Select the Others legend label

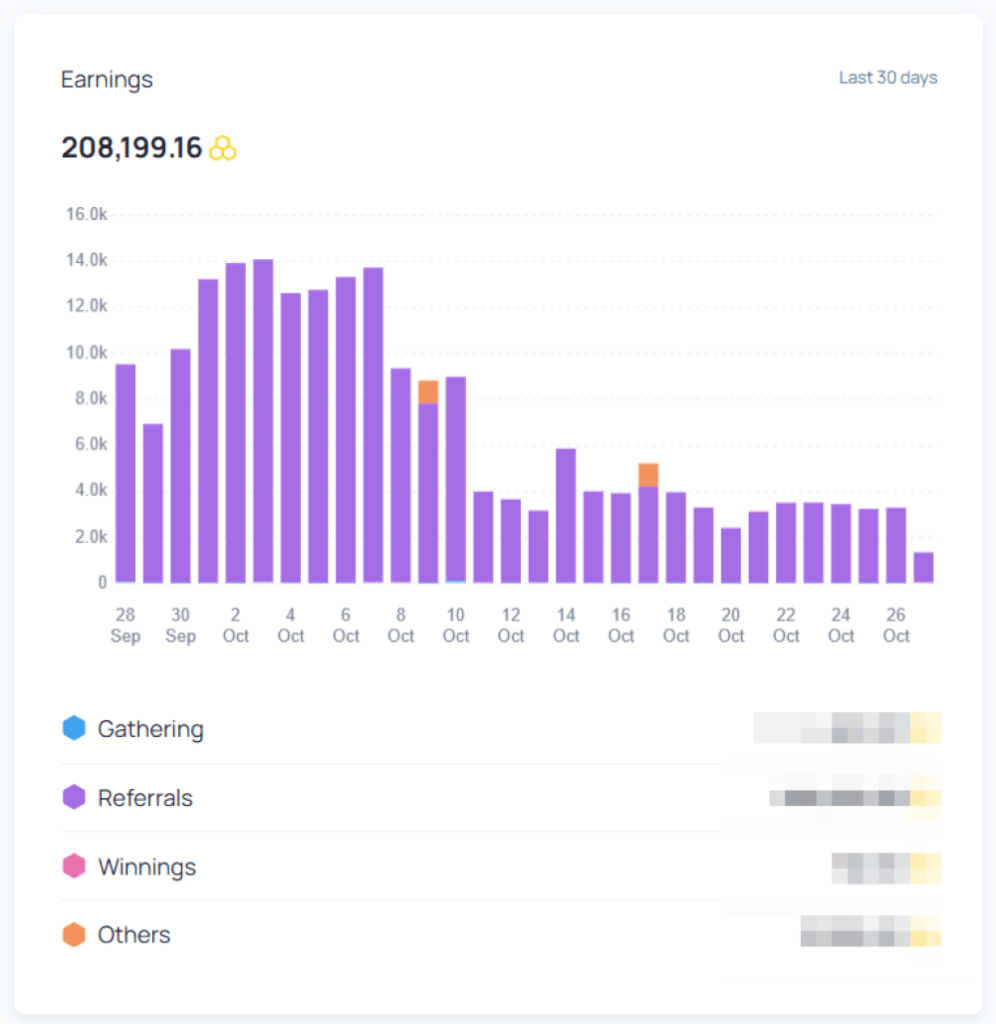pos(134,935)
